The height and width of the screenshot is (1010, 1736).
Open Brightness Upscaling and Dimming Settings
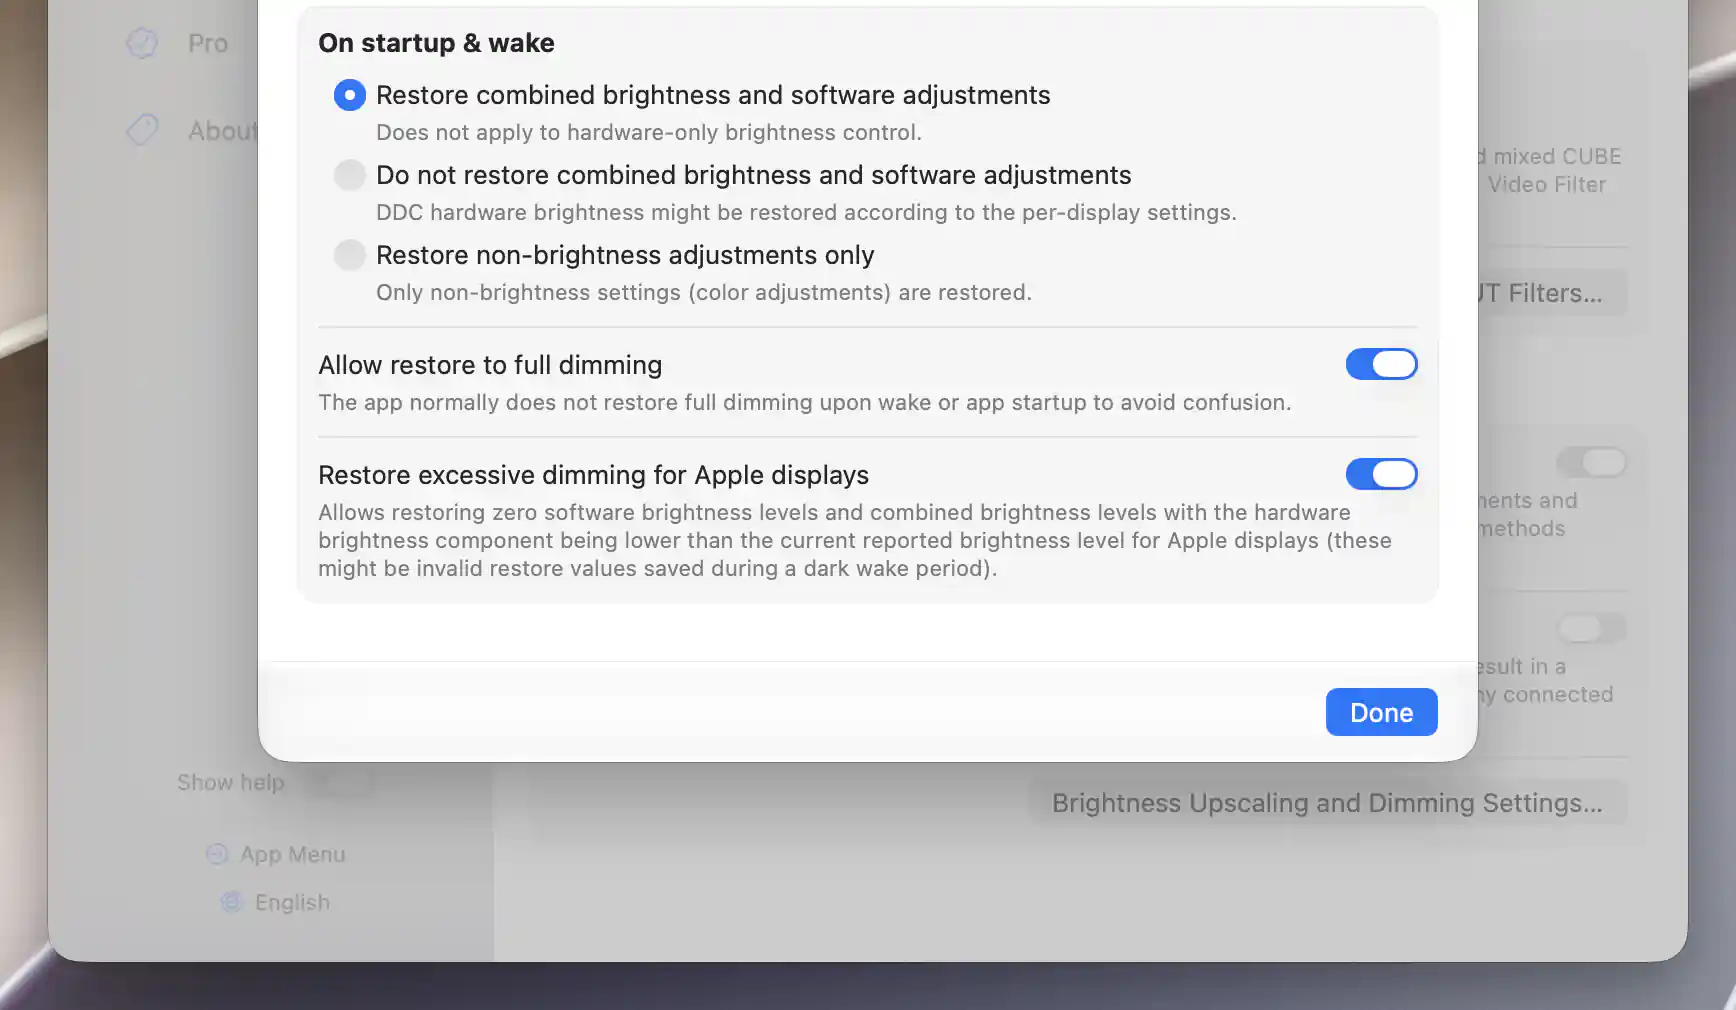(x=1327, y=803)
